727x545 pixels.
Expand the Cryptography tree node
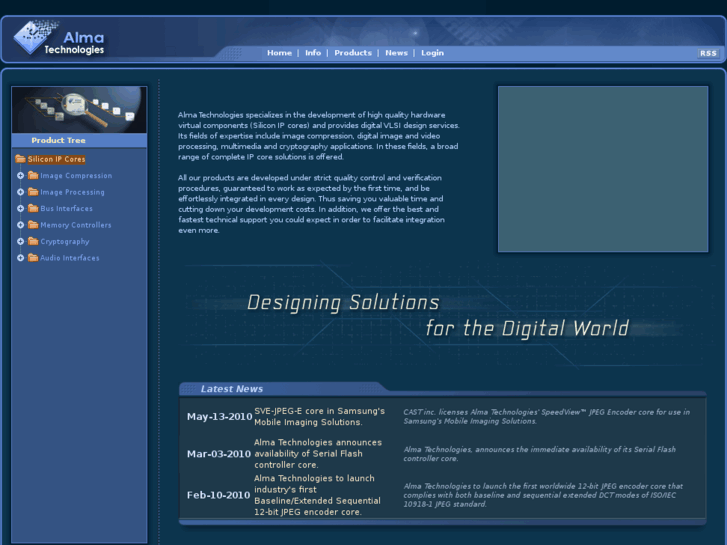pos(20,242)
